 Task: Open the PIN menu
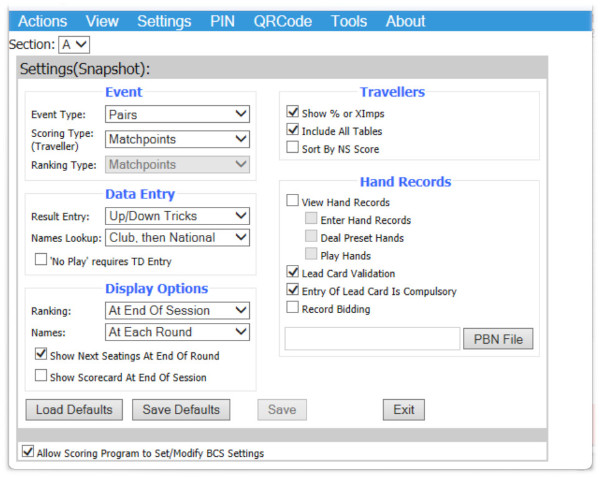coord(225,21)
